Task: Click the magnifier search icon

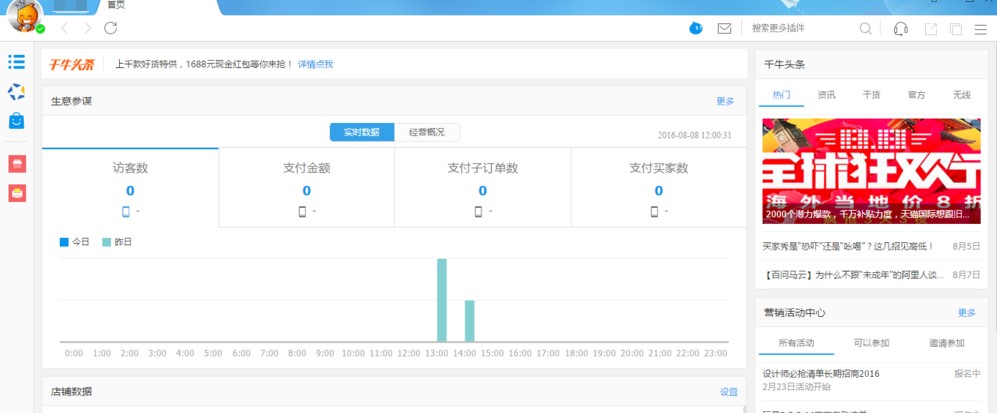Action: (x=866, y=29)
